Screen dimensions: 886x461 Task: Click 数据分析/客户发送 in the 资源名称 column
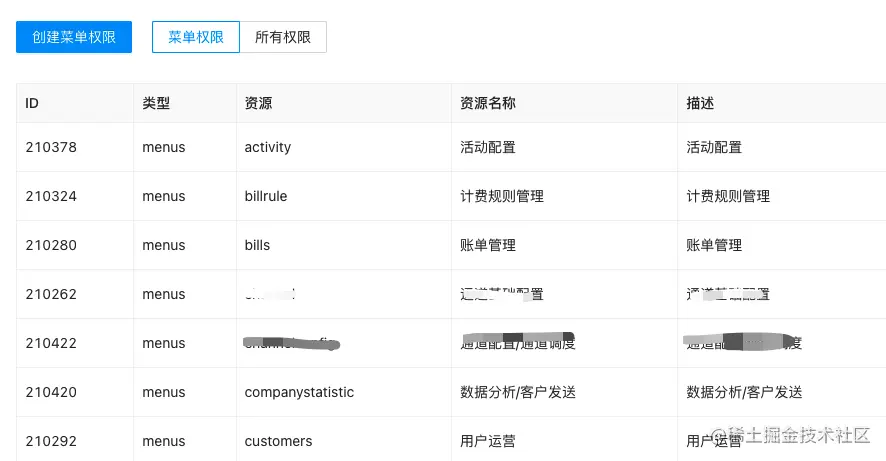[517, 392]
